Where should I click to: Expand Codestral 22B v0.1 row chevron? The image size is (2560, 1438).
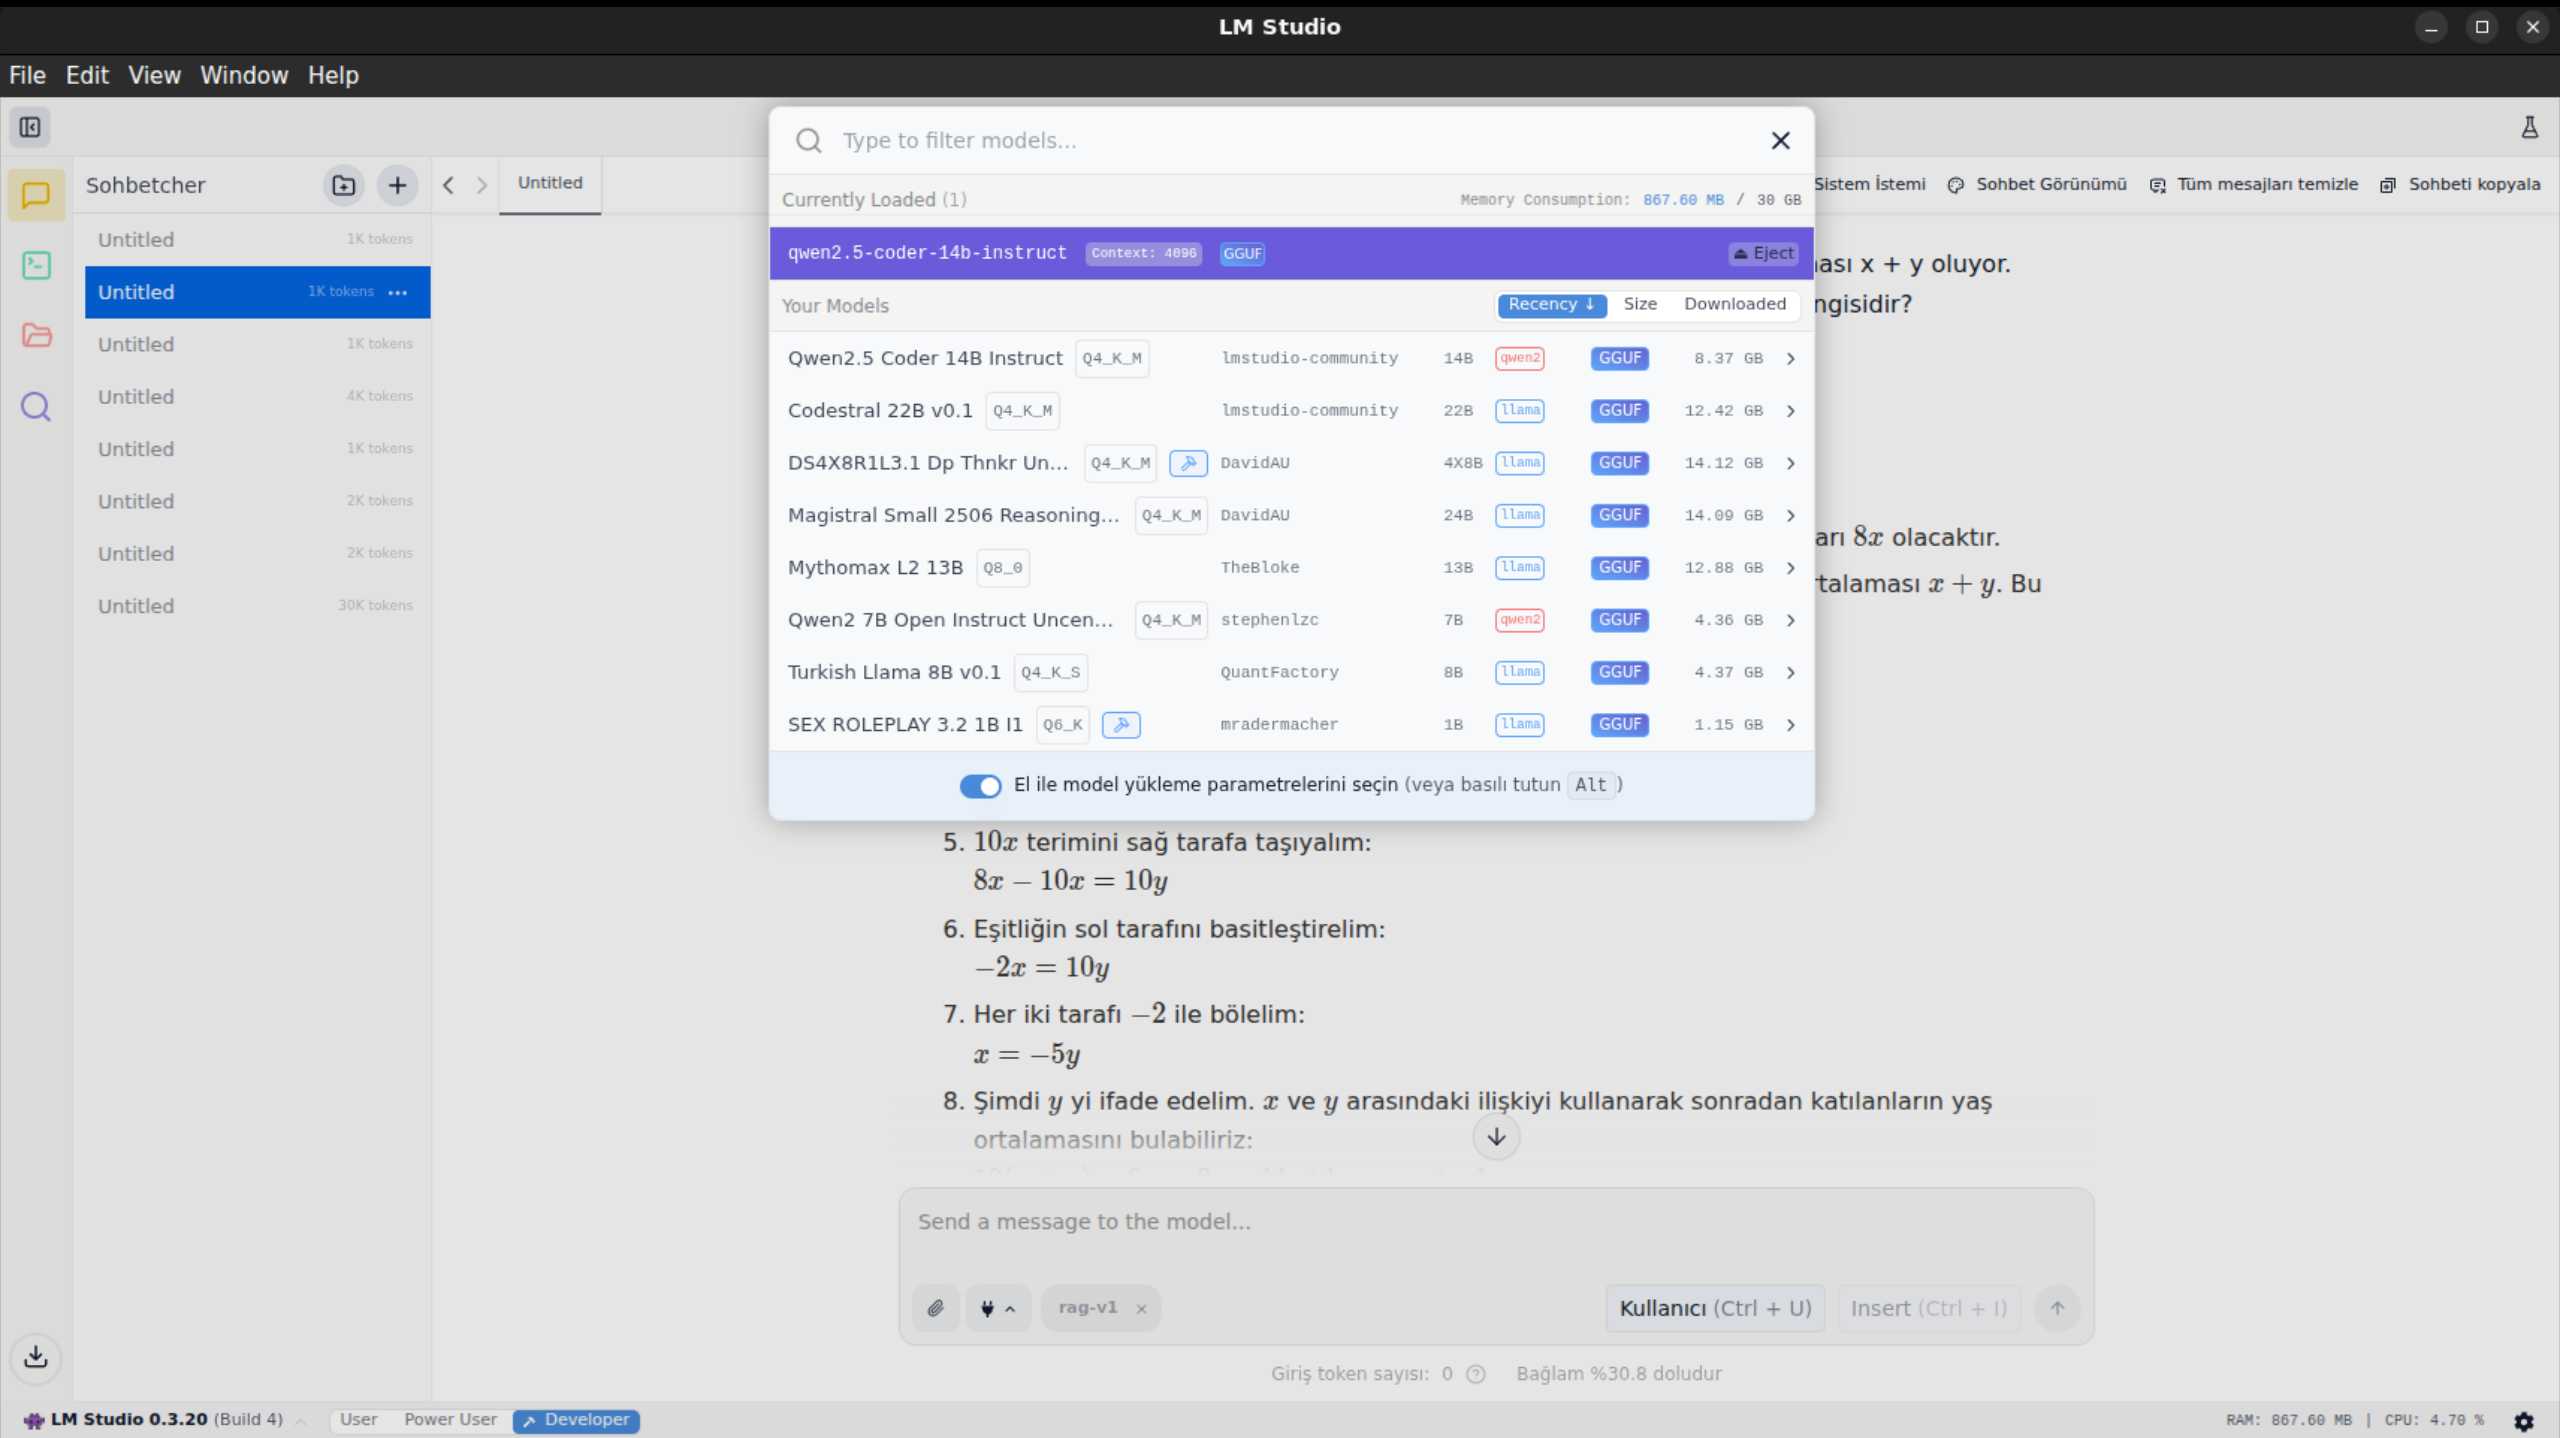tap(1790, 411)
